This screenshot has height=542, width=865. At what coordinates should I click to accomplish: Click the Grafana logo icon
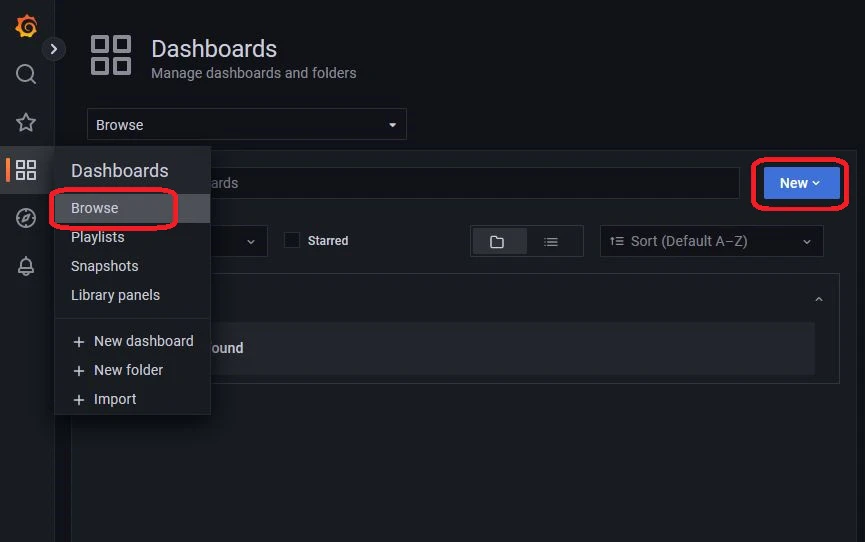26,26
